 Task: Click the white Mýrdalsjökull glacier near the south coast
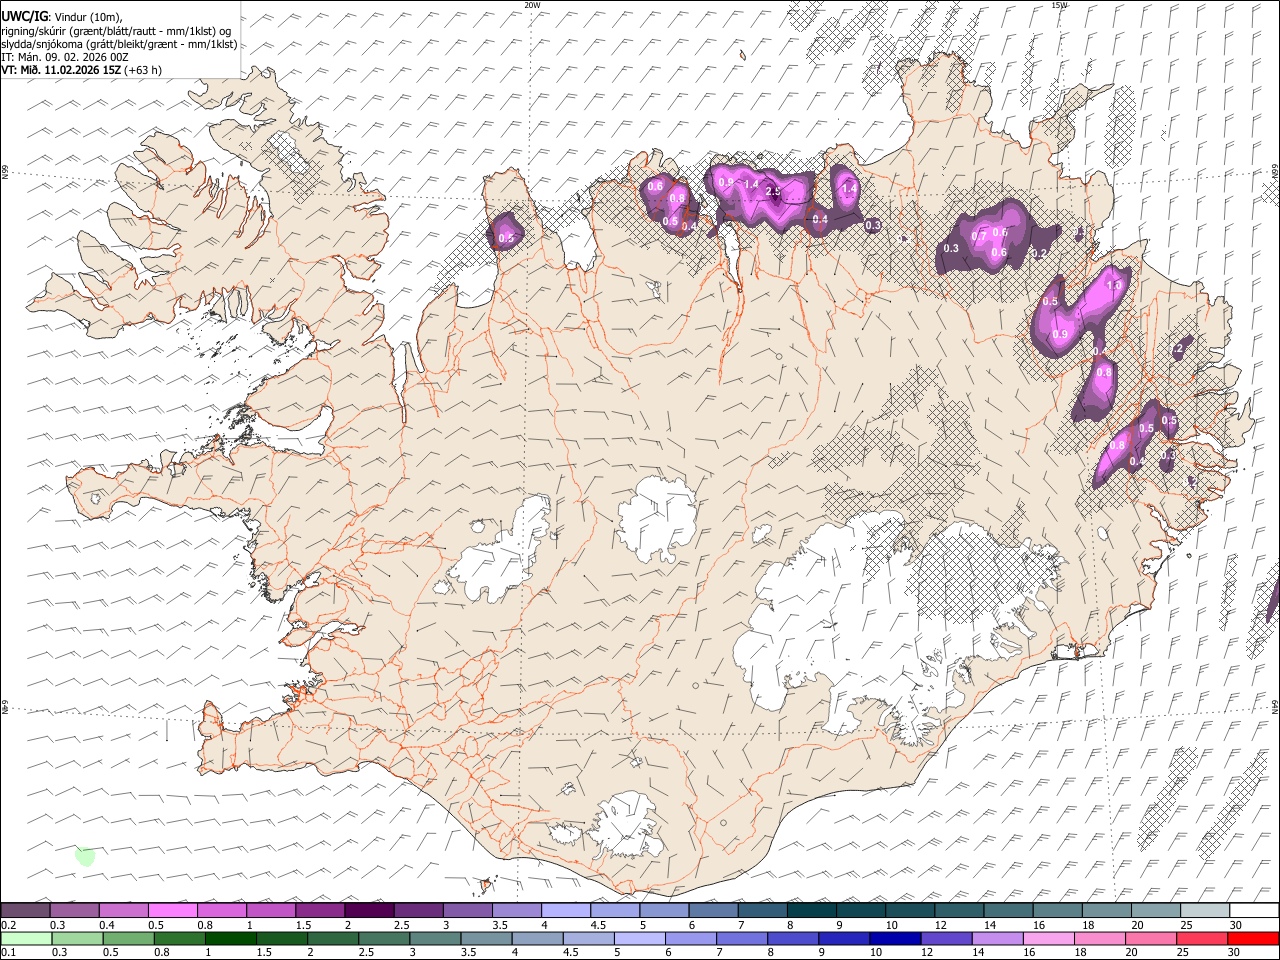coord(629,827)
